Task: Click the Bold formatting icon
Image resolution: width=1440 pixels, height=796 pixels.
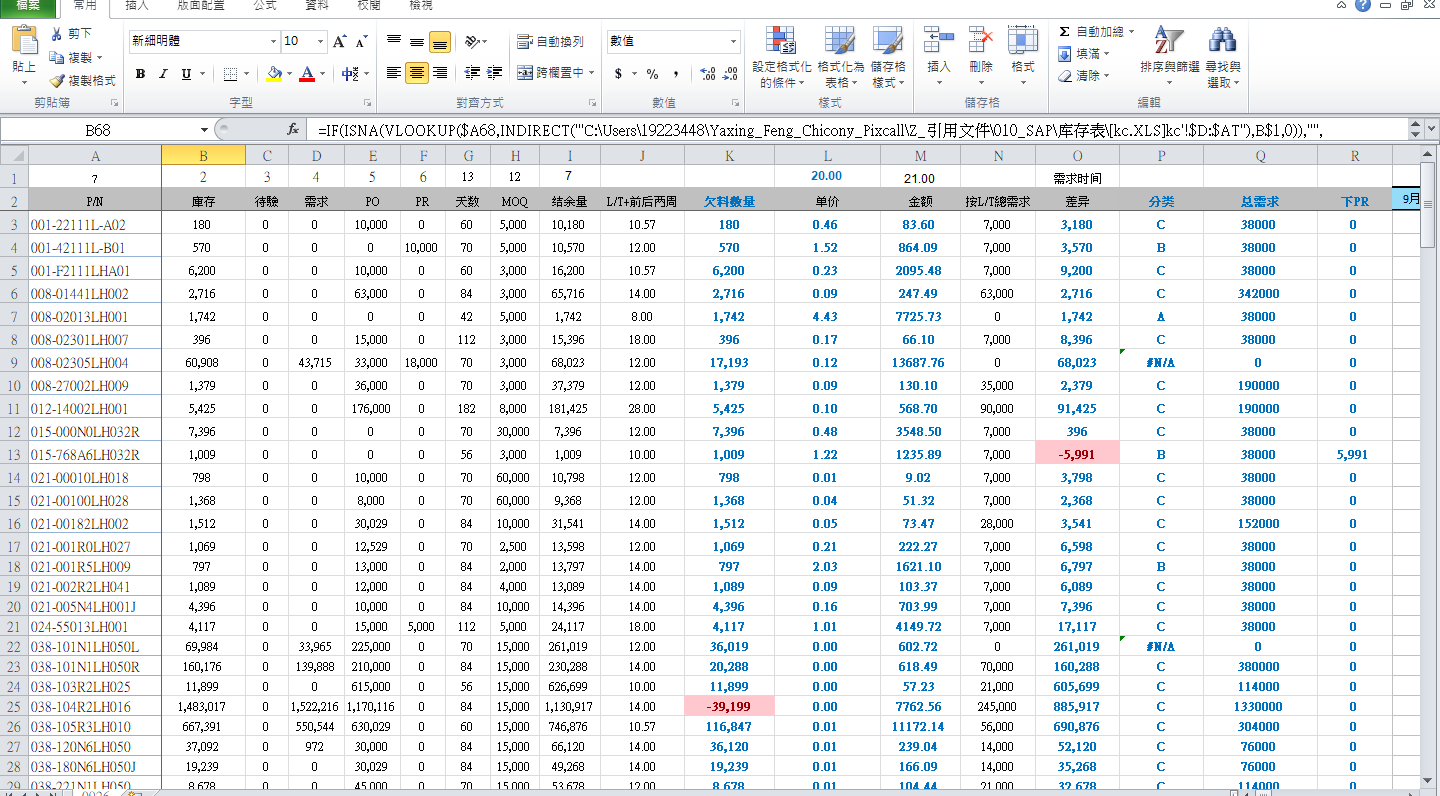Action: (140, 74)
